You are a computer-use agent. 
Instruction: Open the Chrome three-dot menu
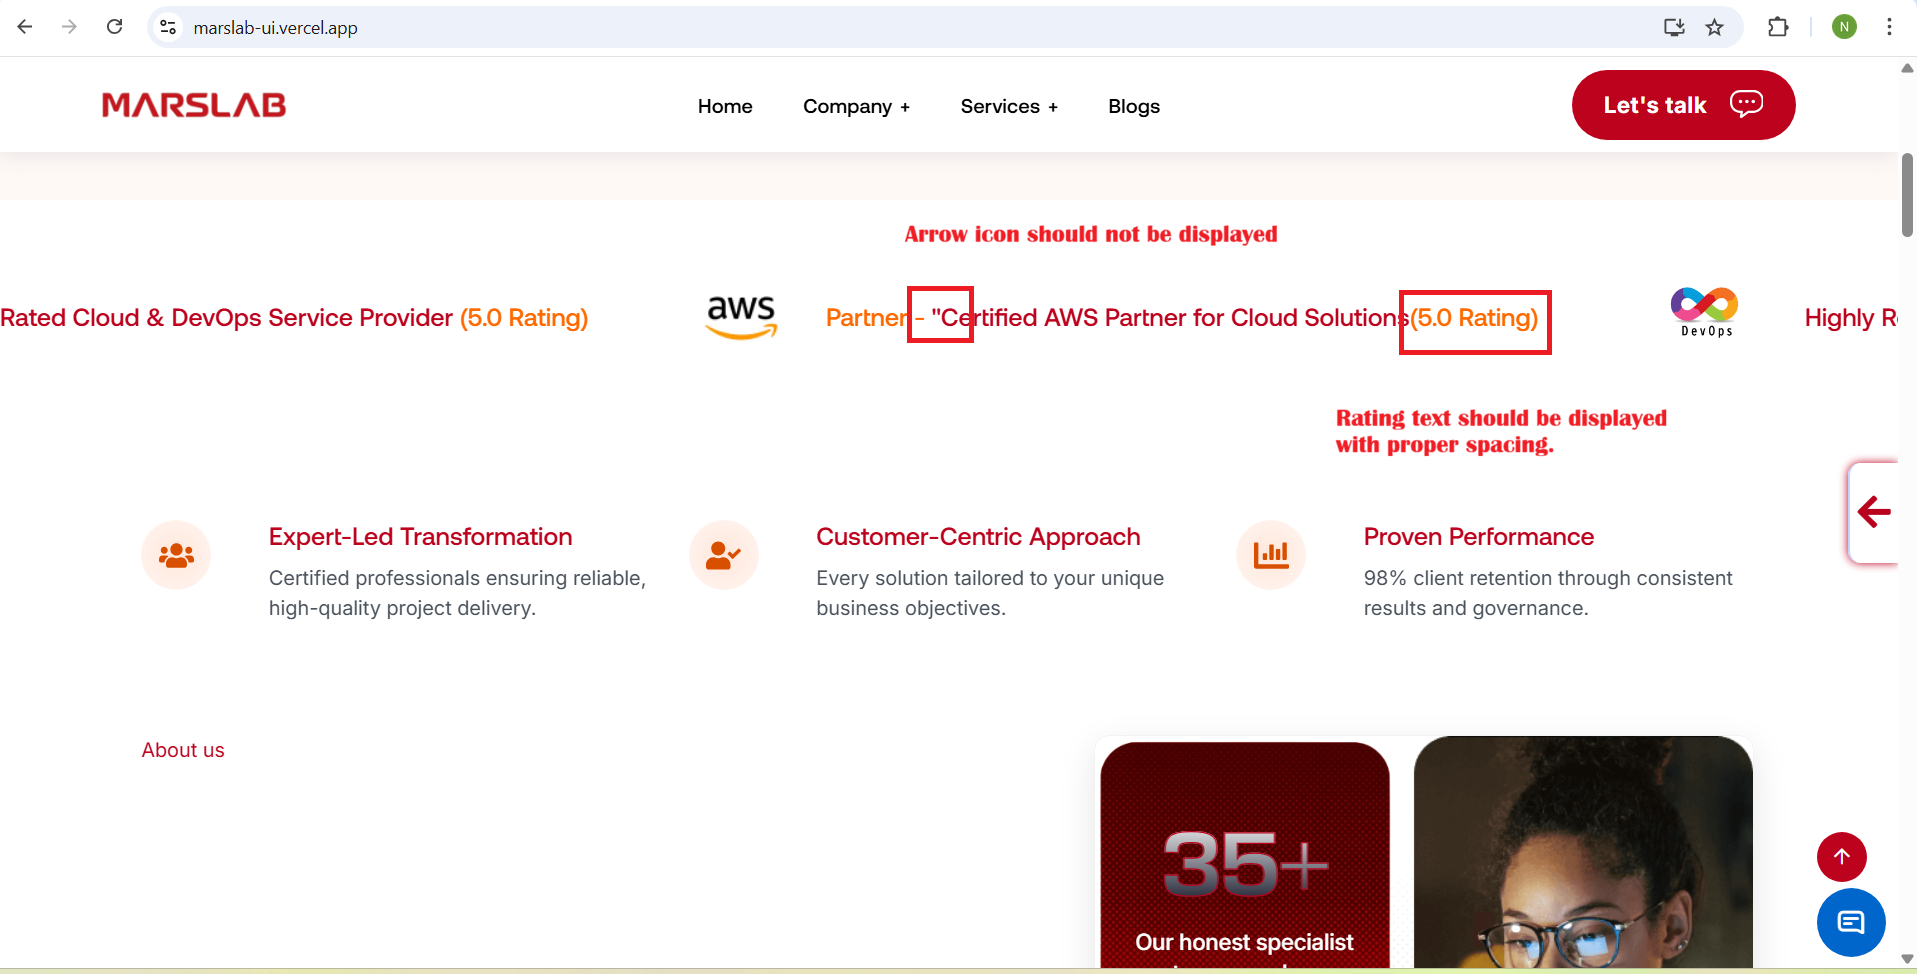point(1889,27)
